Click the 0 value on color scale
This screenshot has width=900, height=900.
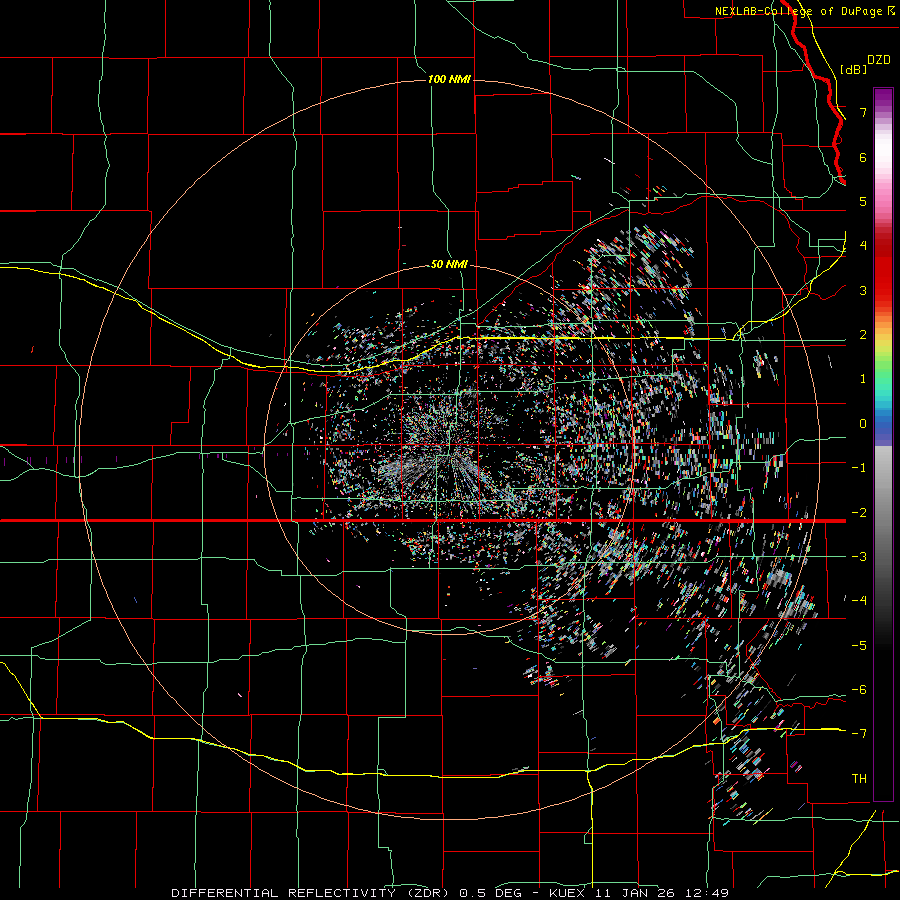[863, 423]
